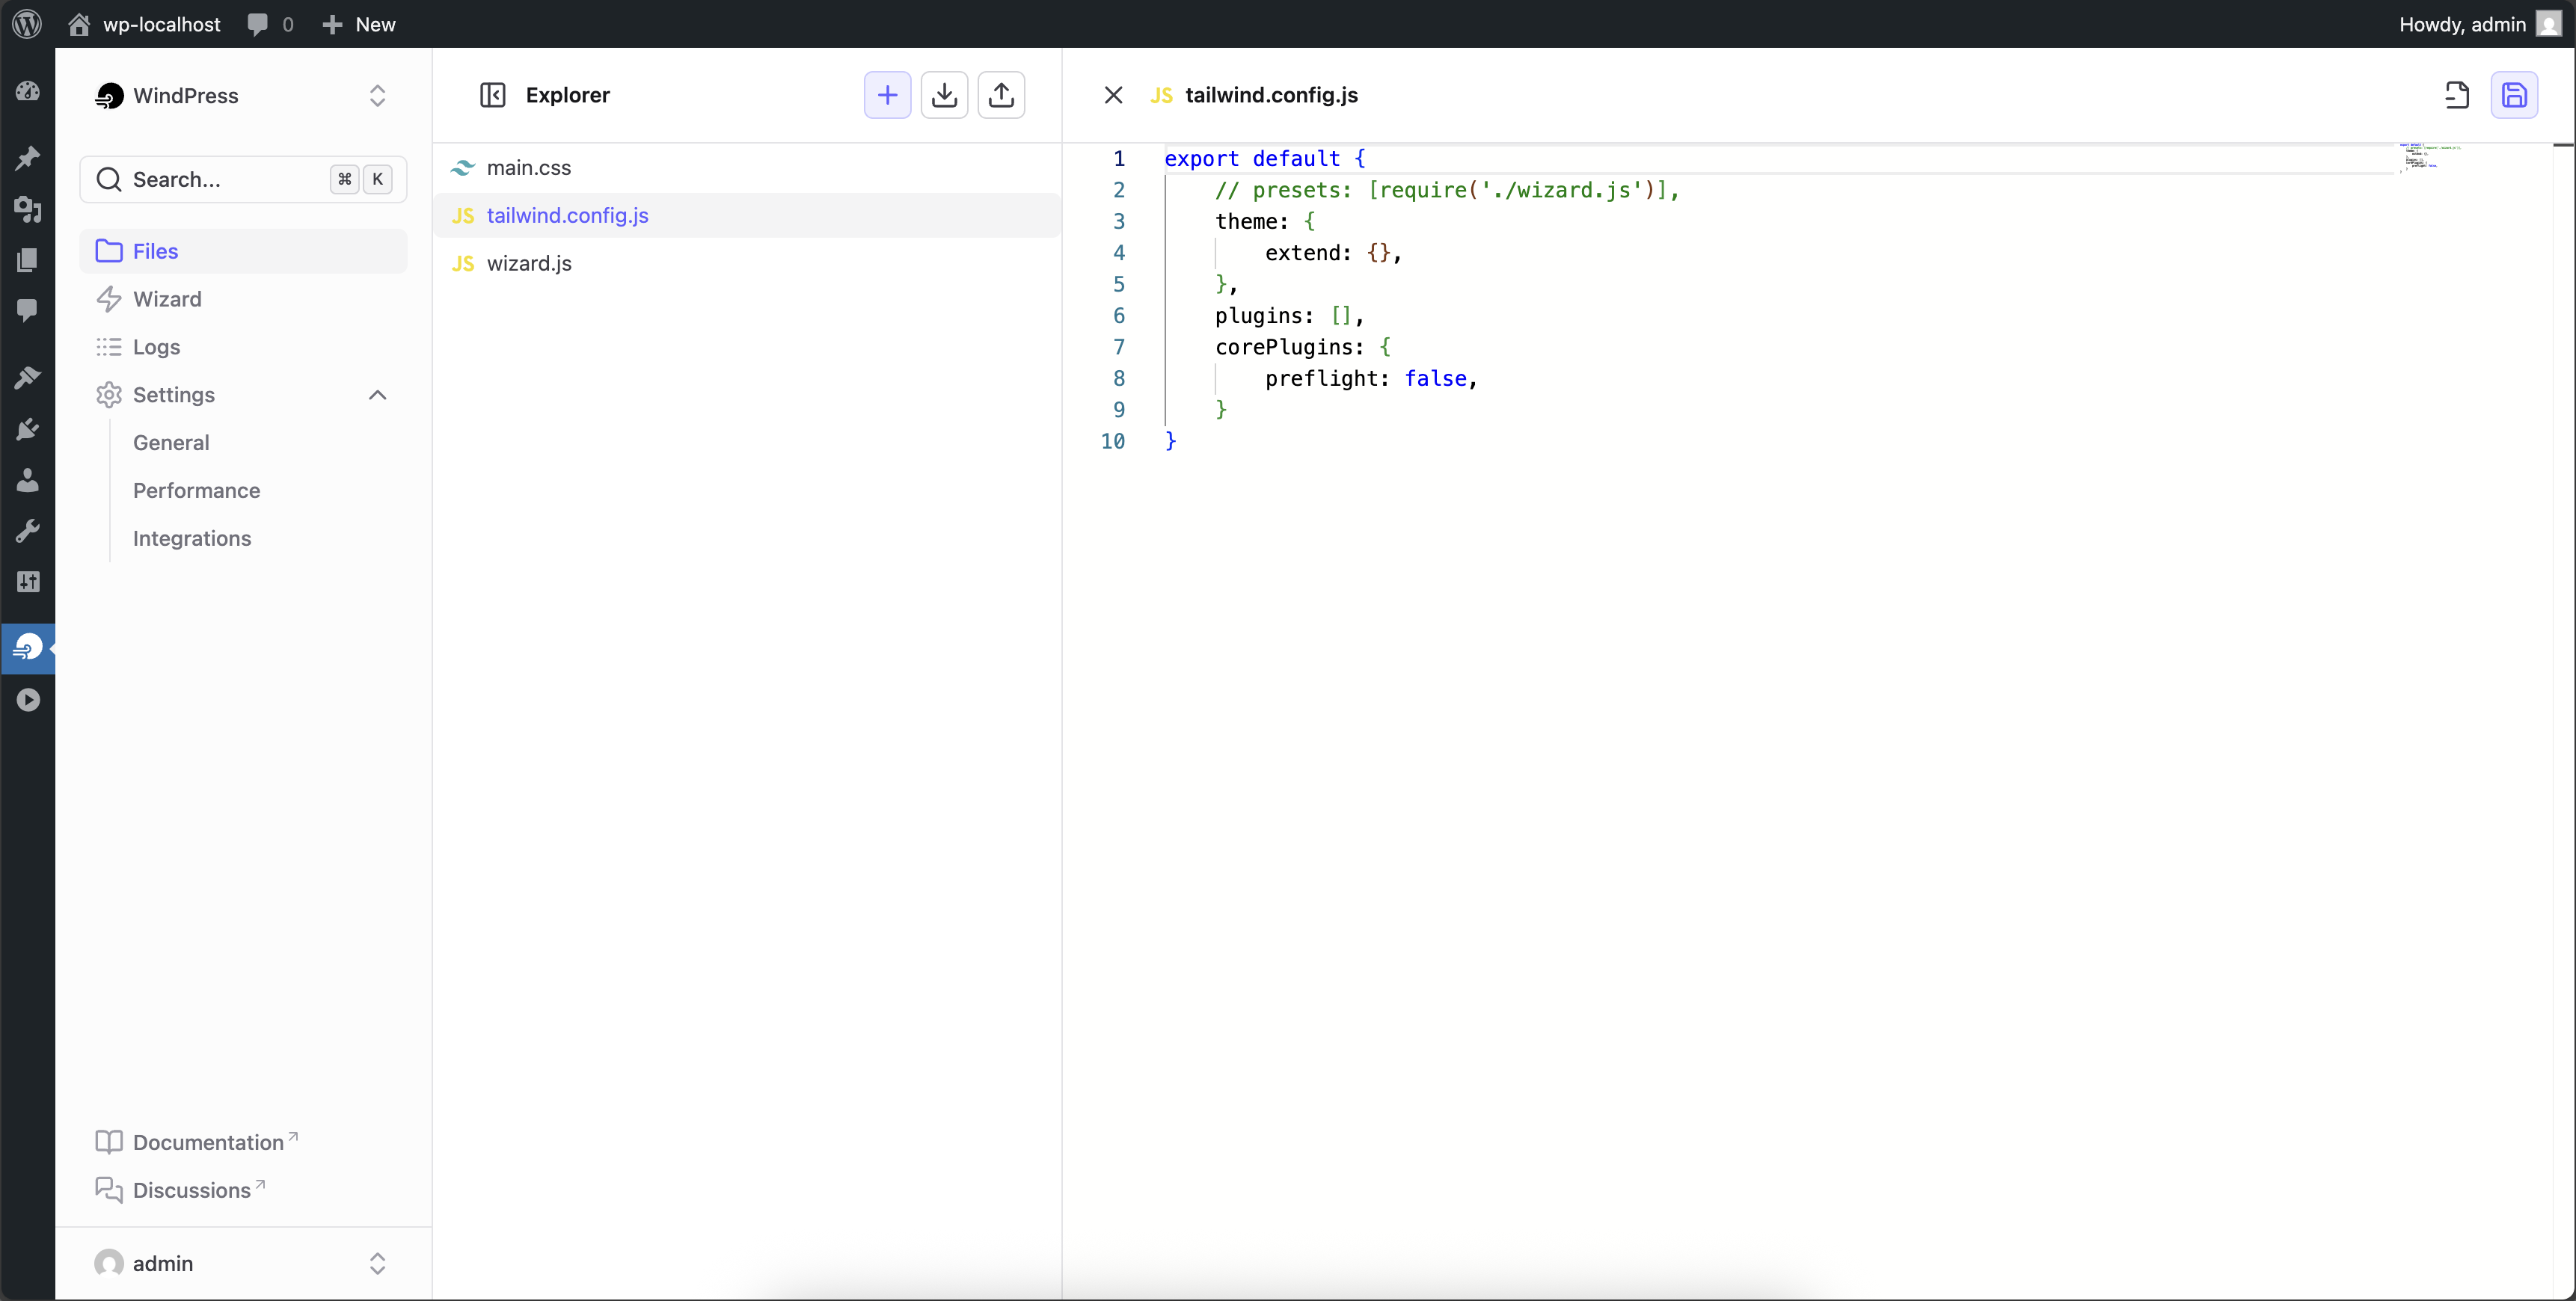Select the WindPress icon in WP sidebar
The height and width of the screenshot is (1301, 2576).
pyautogui.click(x=28, y=648)
